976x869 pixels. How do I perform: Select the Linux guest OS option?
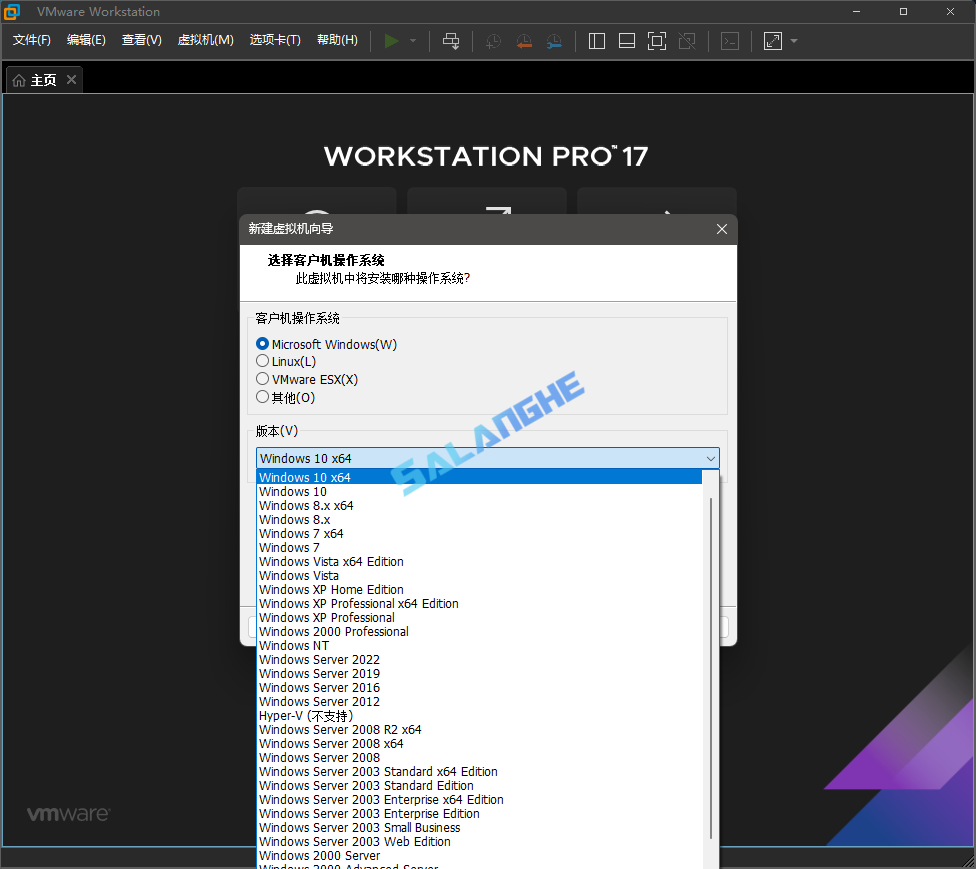click(261, 361)
